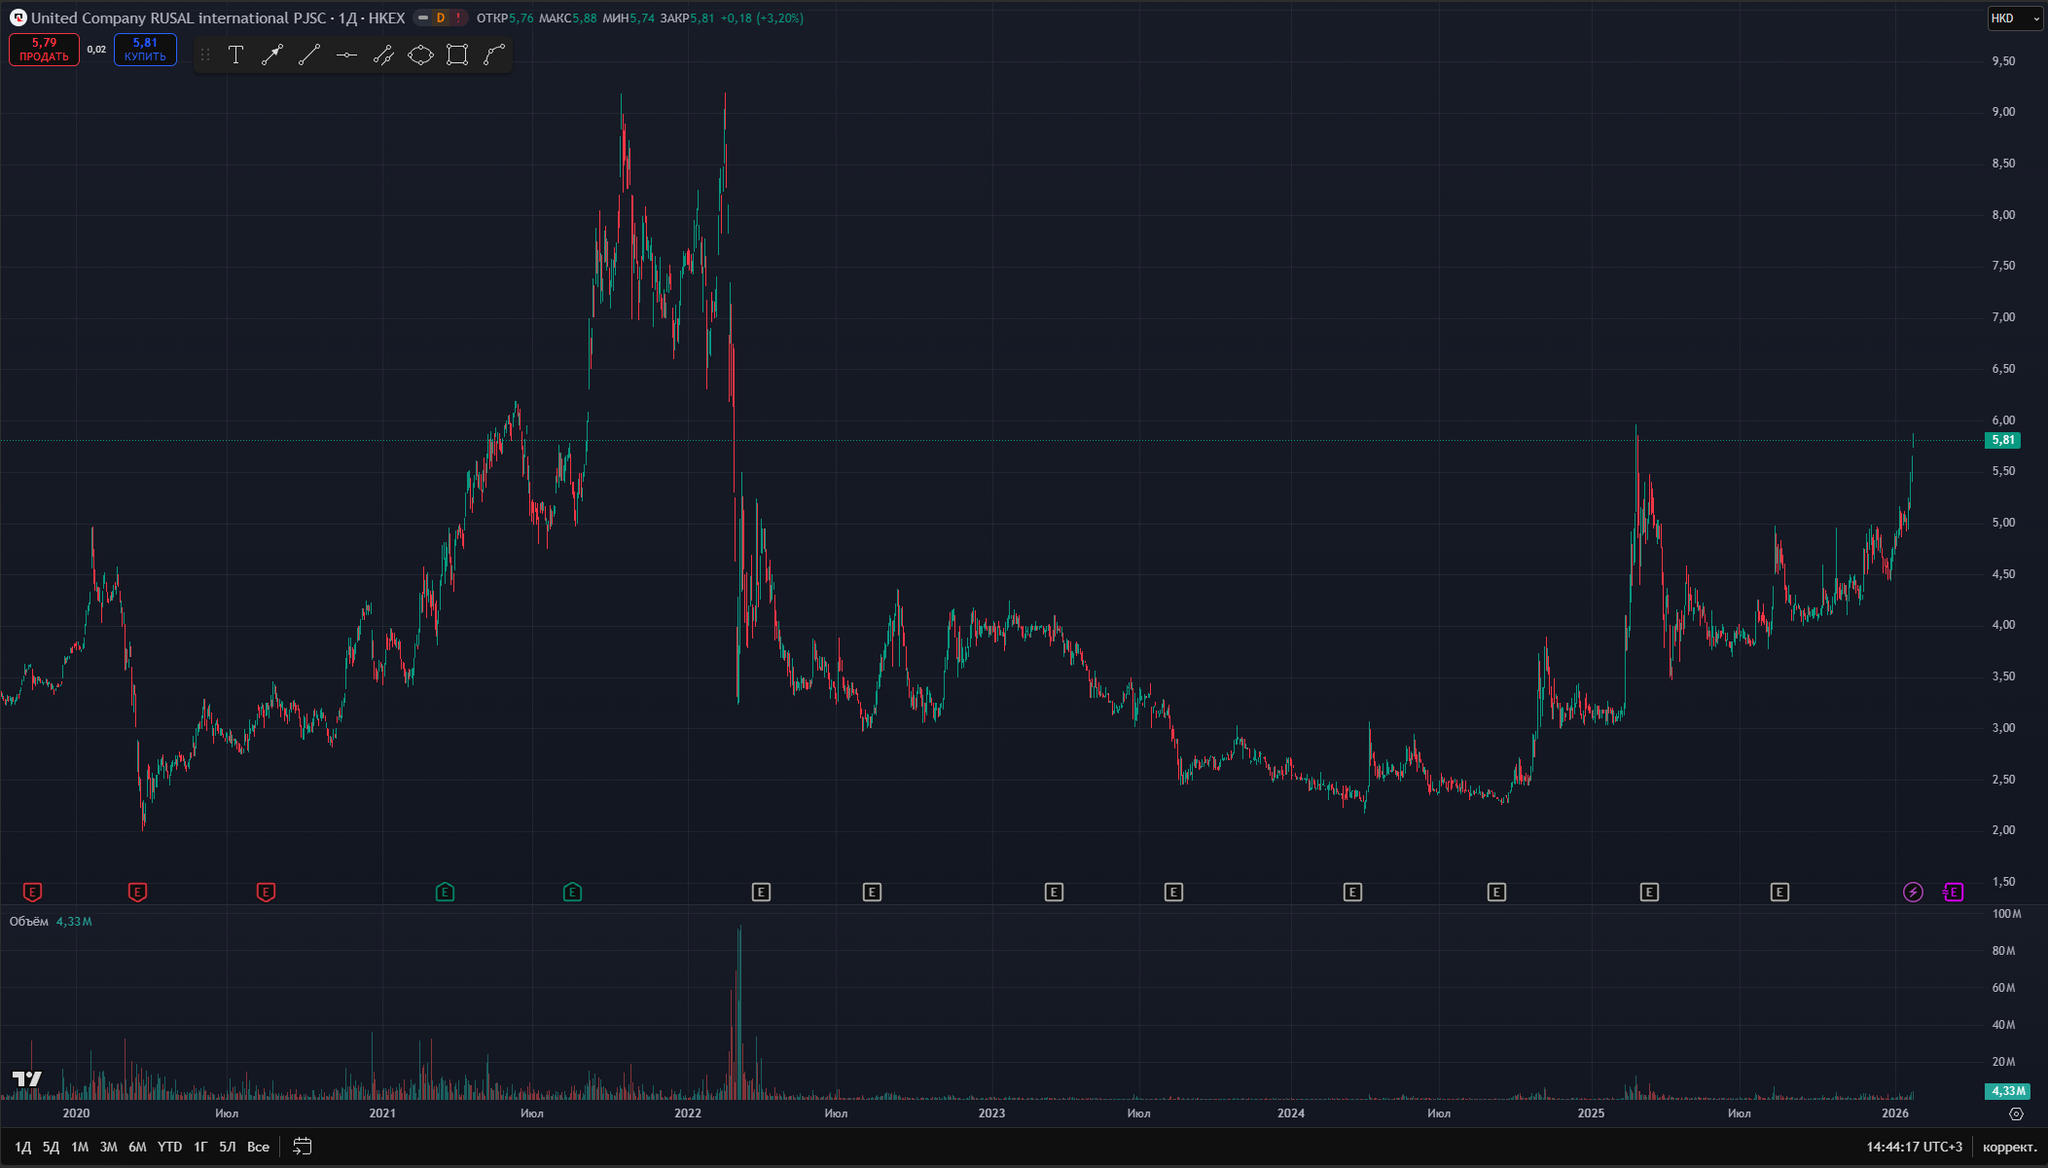The width and height of the screenshot is (2048, 1168).
Task: Switch to the 1Г time range
Action: coord(200,1147)
